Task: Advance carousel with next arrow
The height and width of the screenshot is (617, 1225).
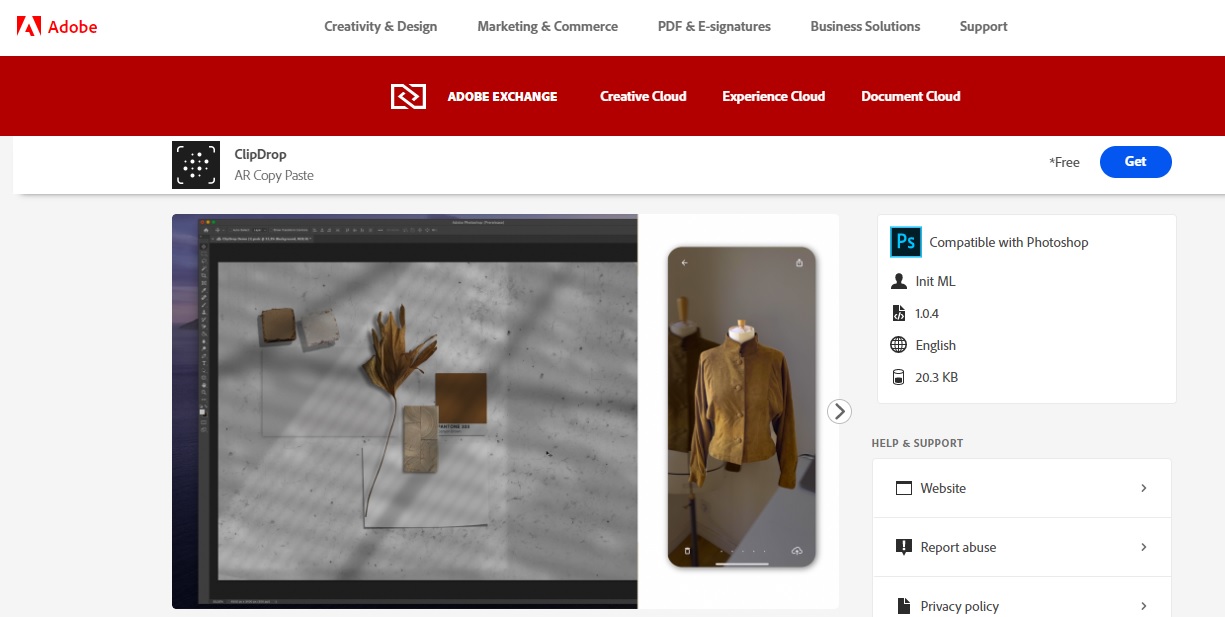Action: (840, 411)
